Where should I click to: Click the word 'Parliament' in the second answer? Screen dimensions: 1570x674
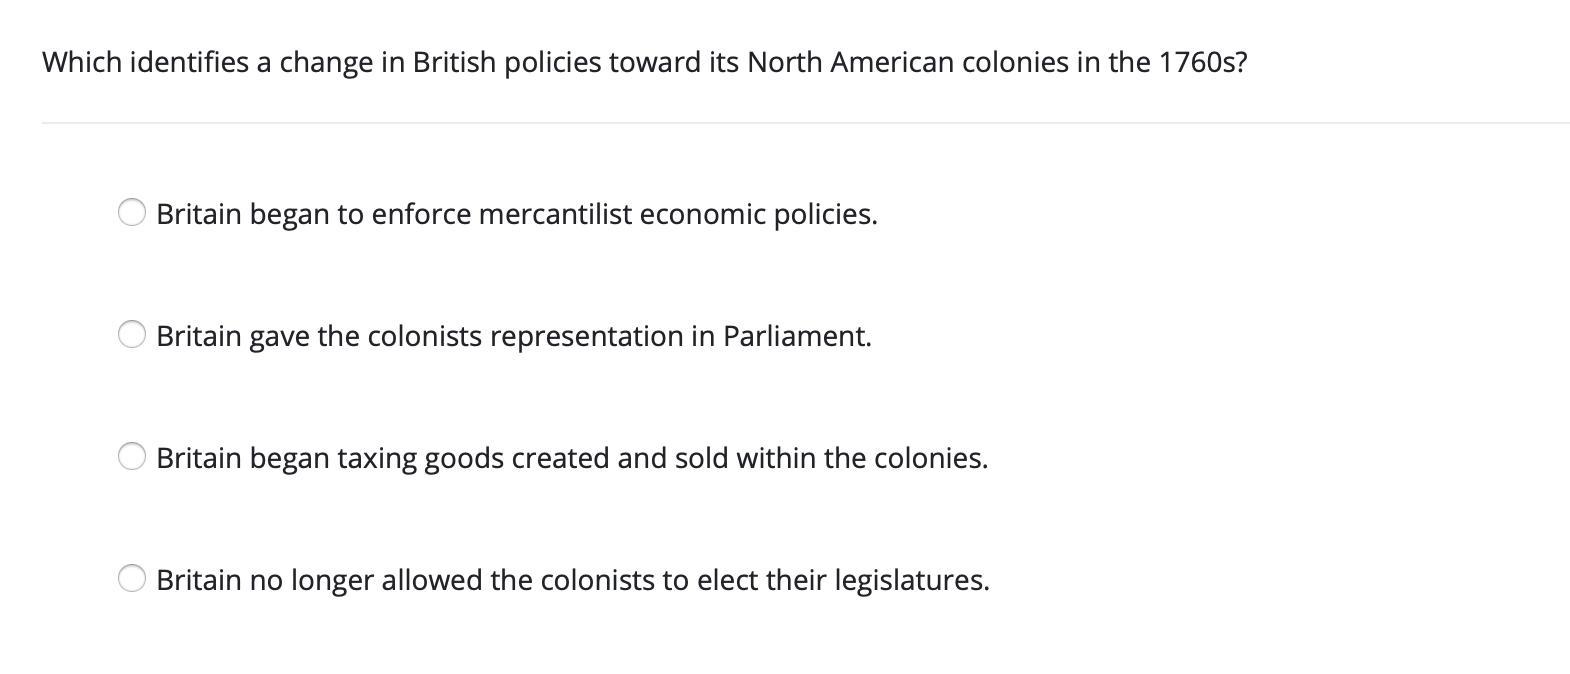pyautogui.click(x=797, y=336)
